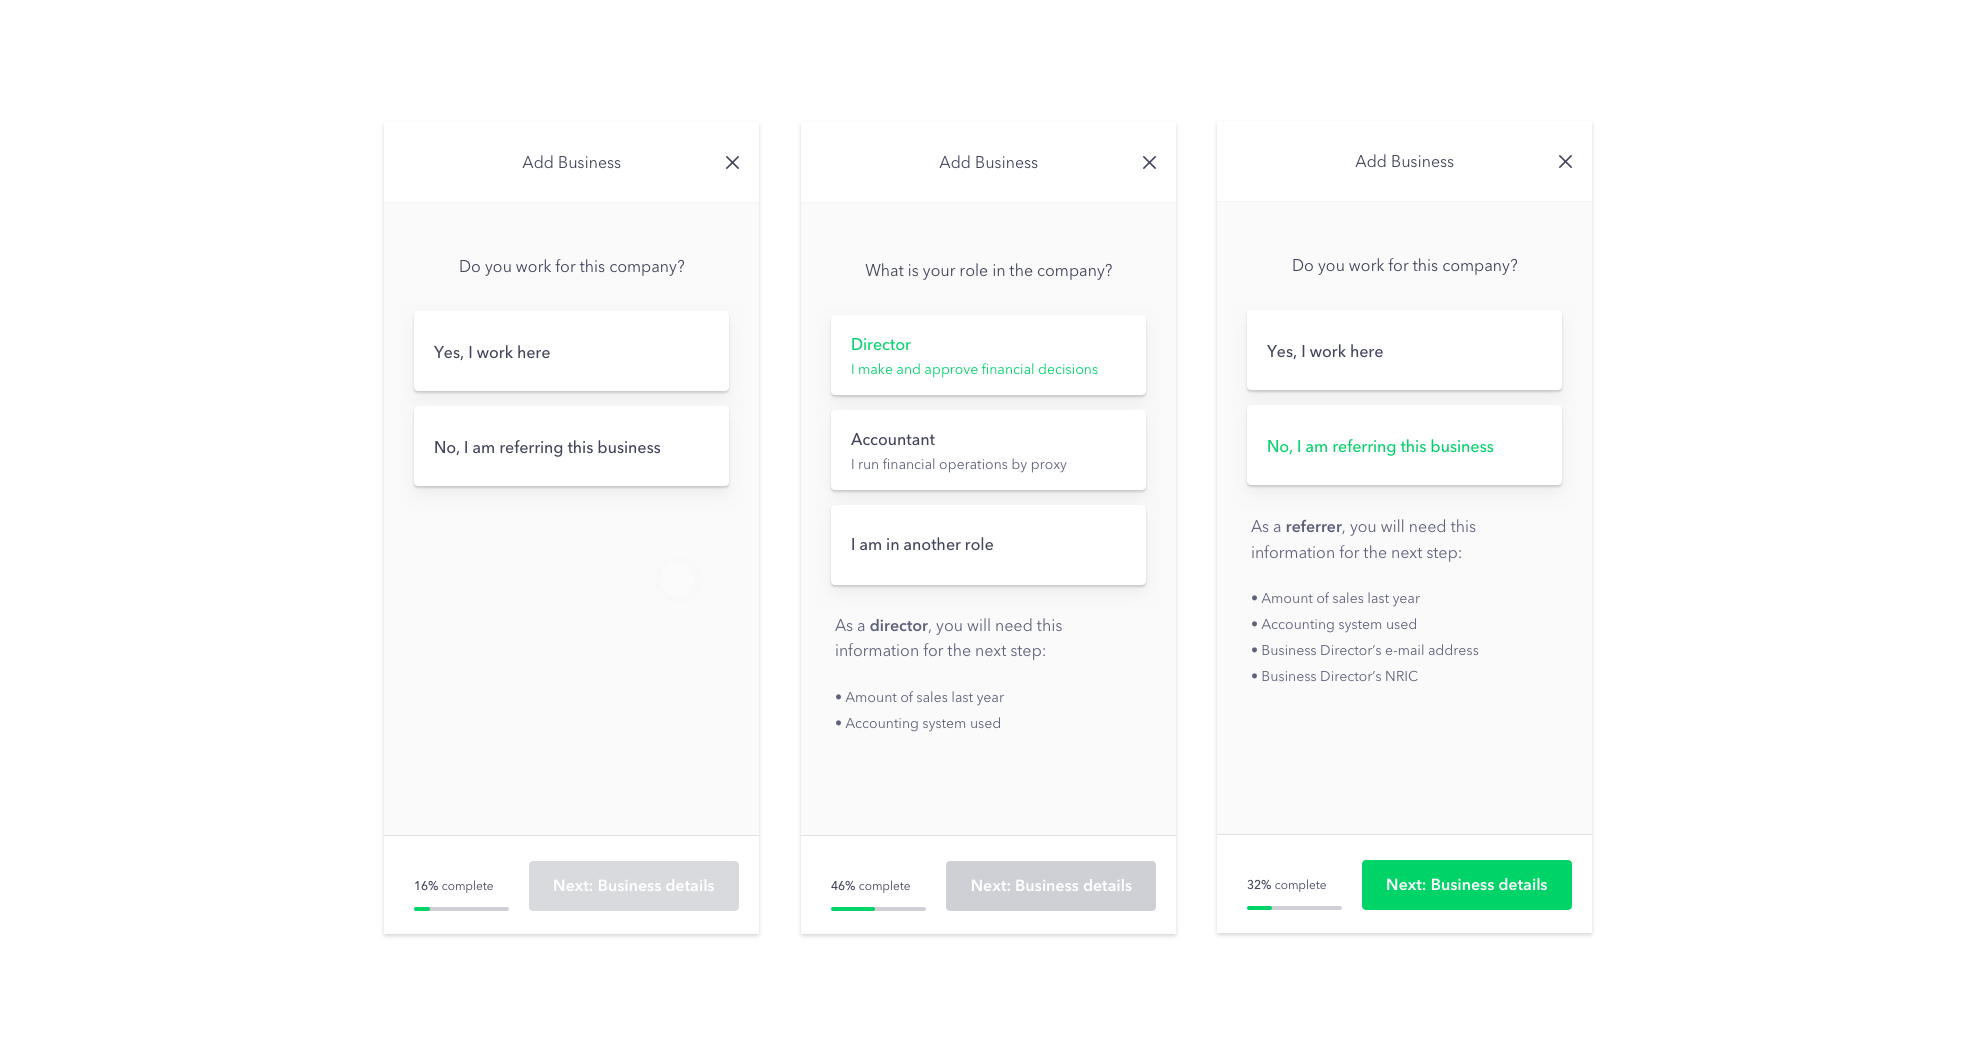Screen dimensions: 1975x1055
Task: Click disabled Next button in middle panel
Action: [x=1051, y=886]
